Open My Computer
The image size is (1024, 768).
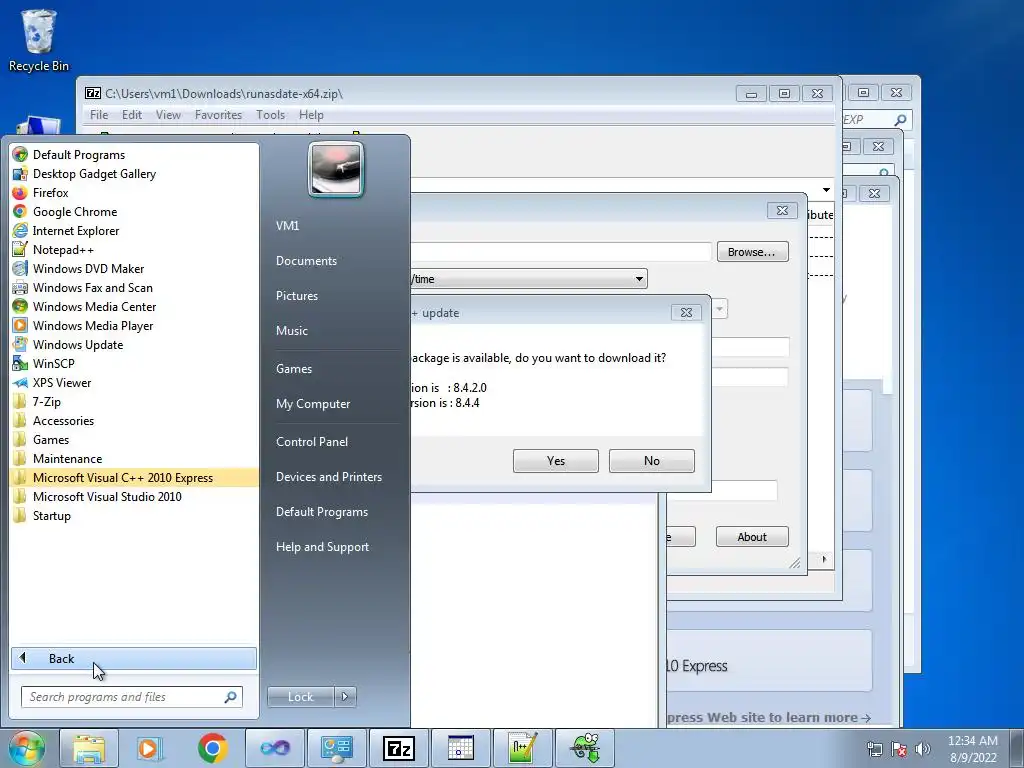tap(313, 404)
